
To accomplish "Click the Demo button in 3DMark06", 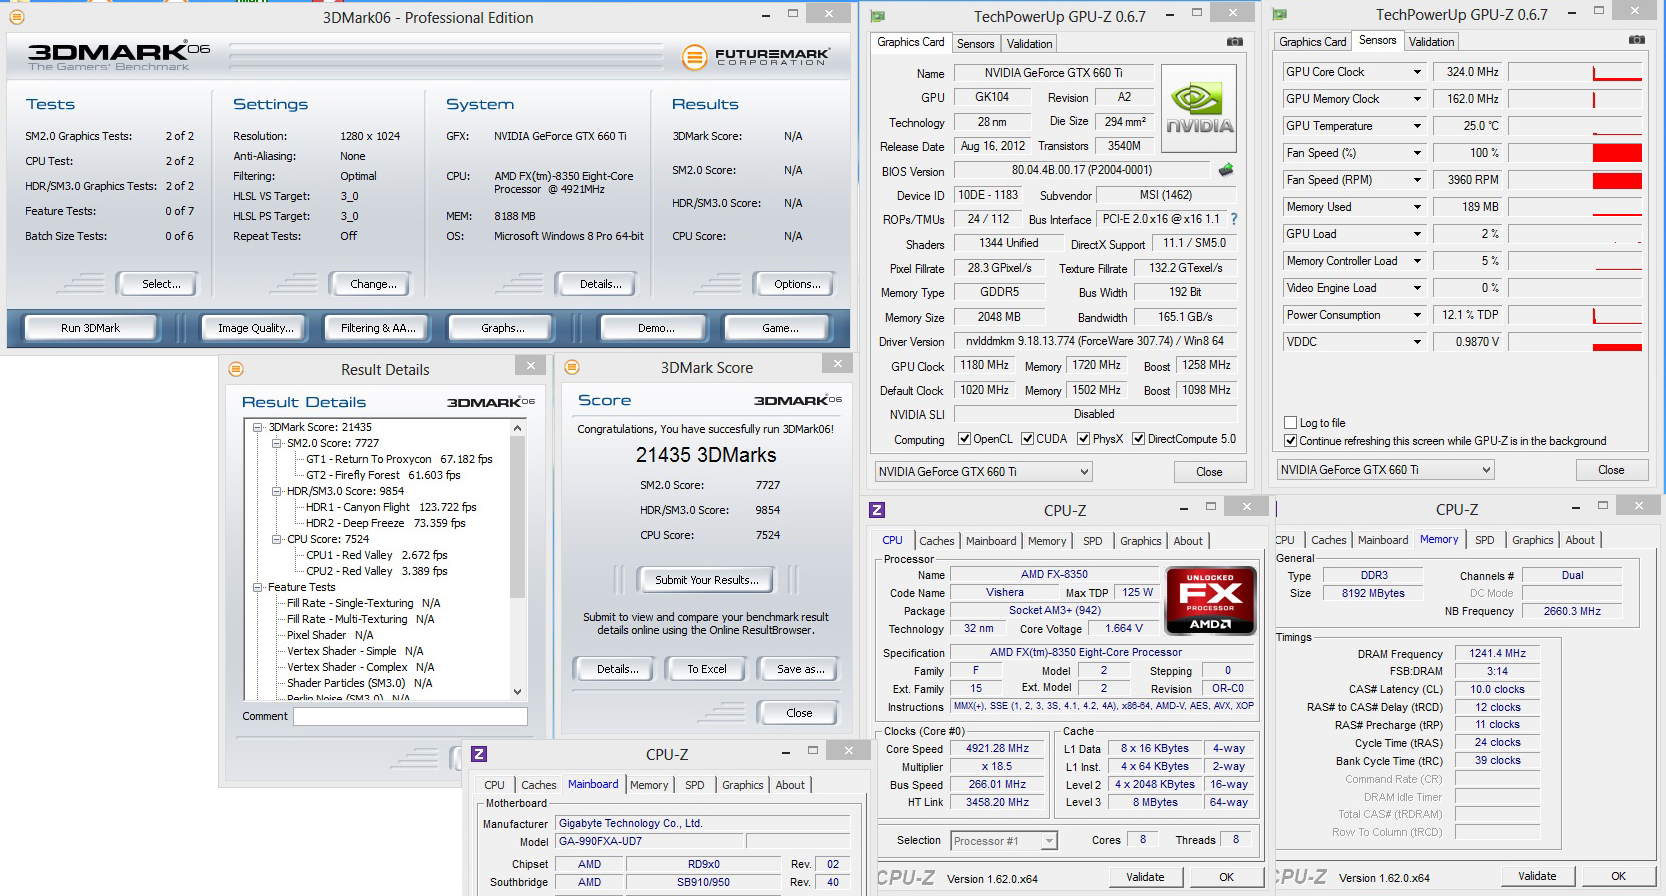I will pos(656,328).
